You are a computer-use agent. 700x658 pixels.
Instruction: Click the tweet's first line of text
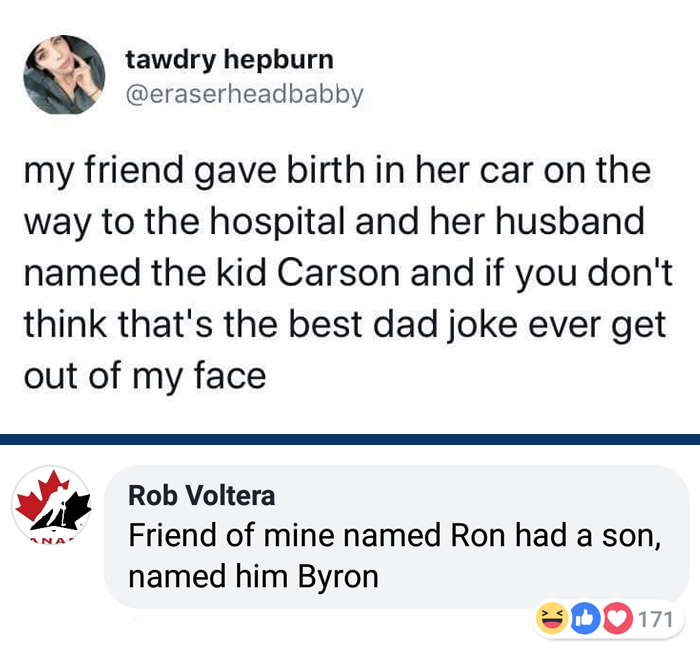coord(336,170)
